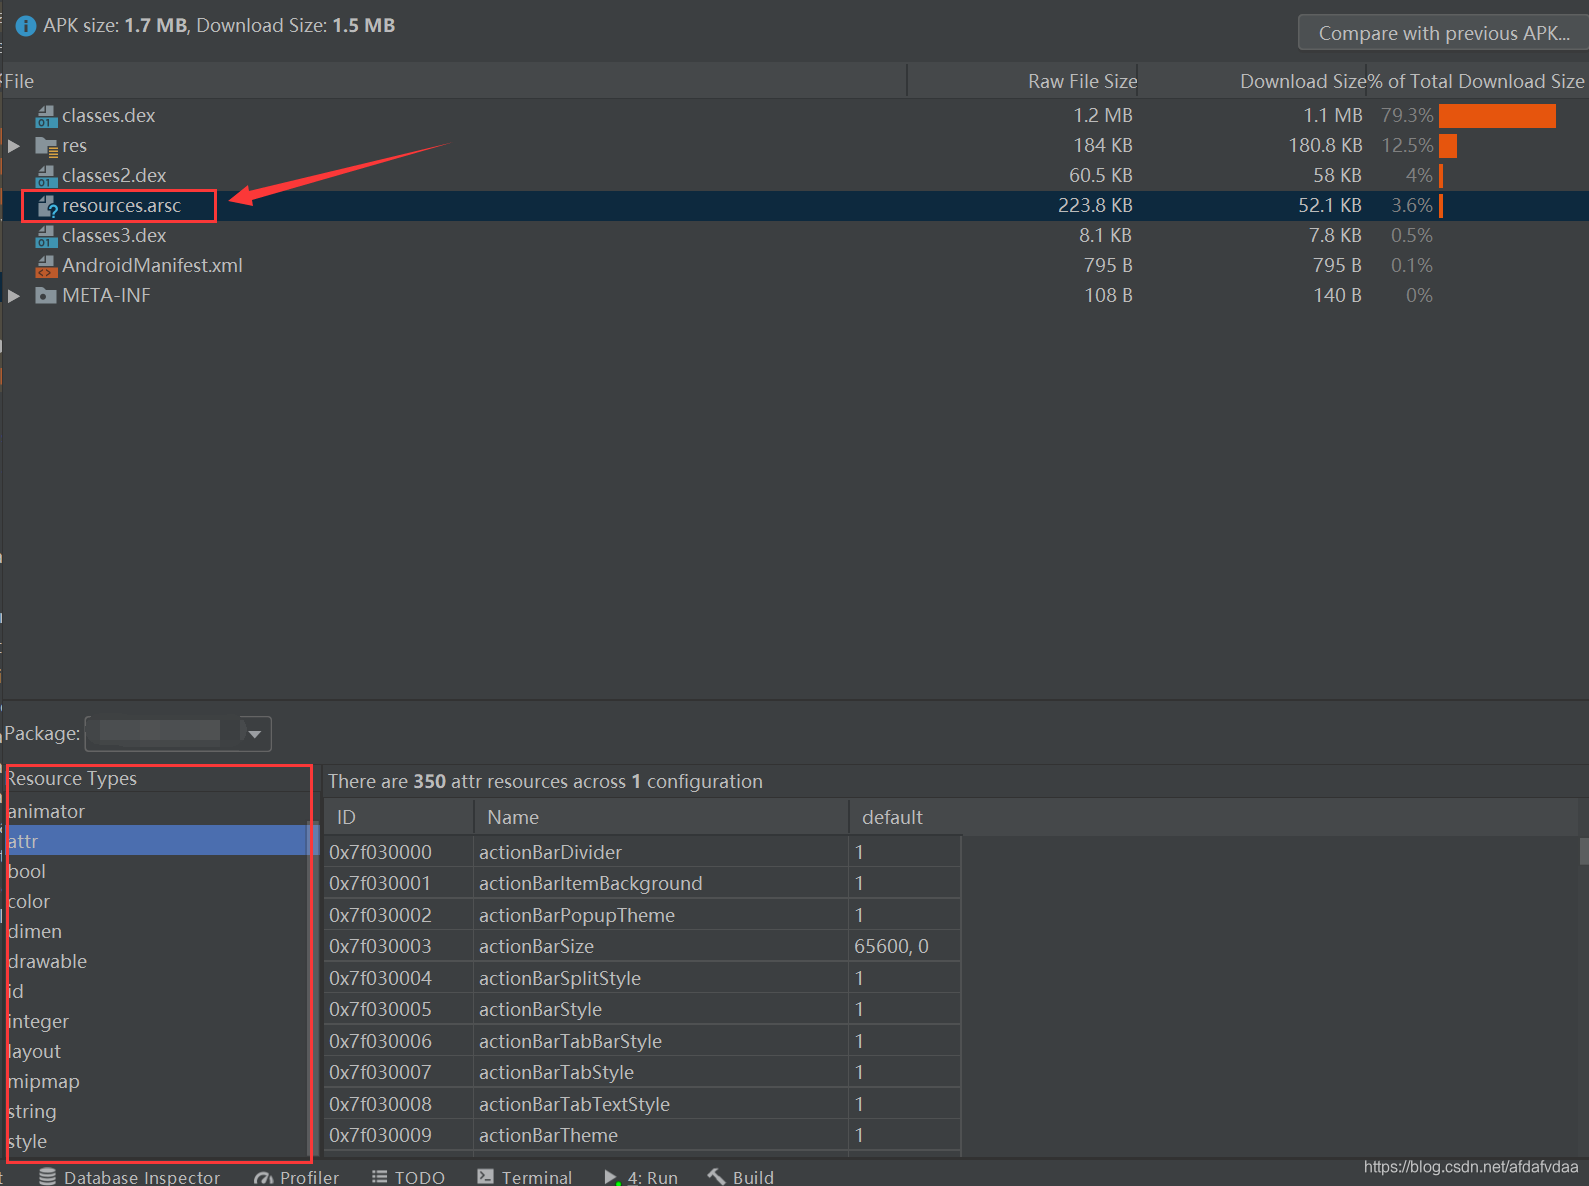Image resolution: width=1589 pixels, height=1186 pixels.
Task: Select actionBarItemBackground name cell
Action: click(662, 884)
